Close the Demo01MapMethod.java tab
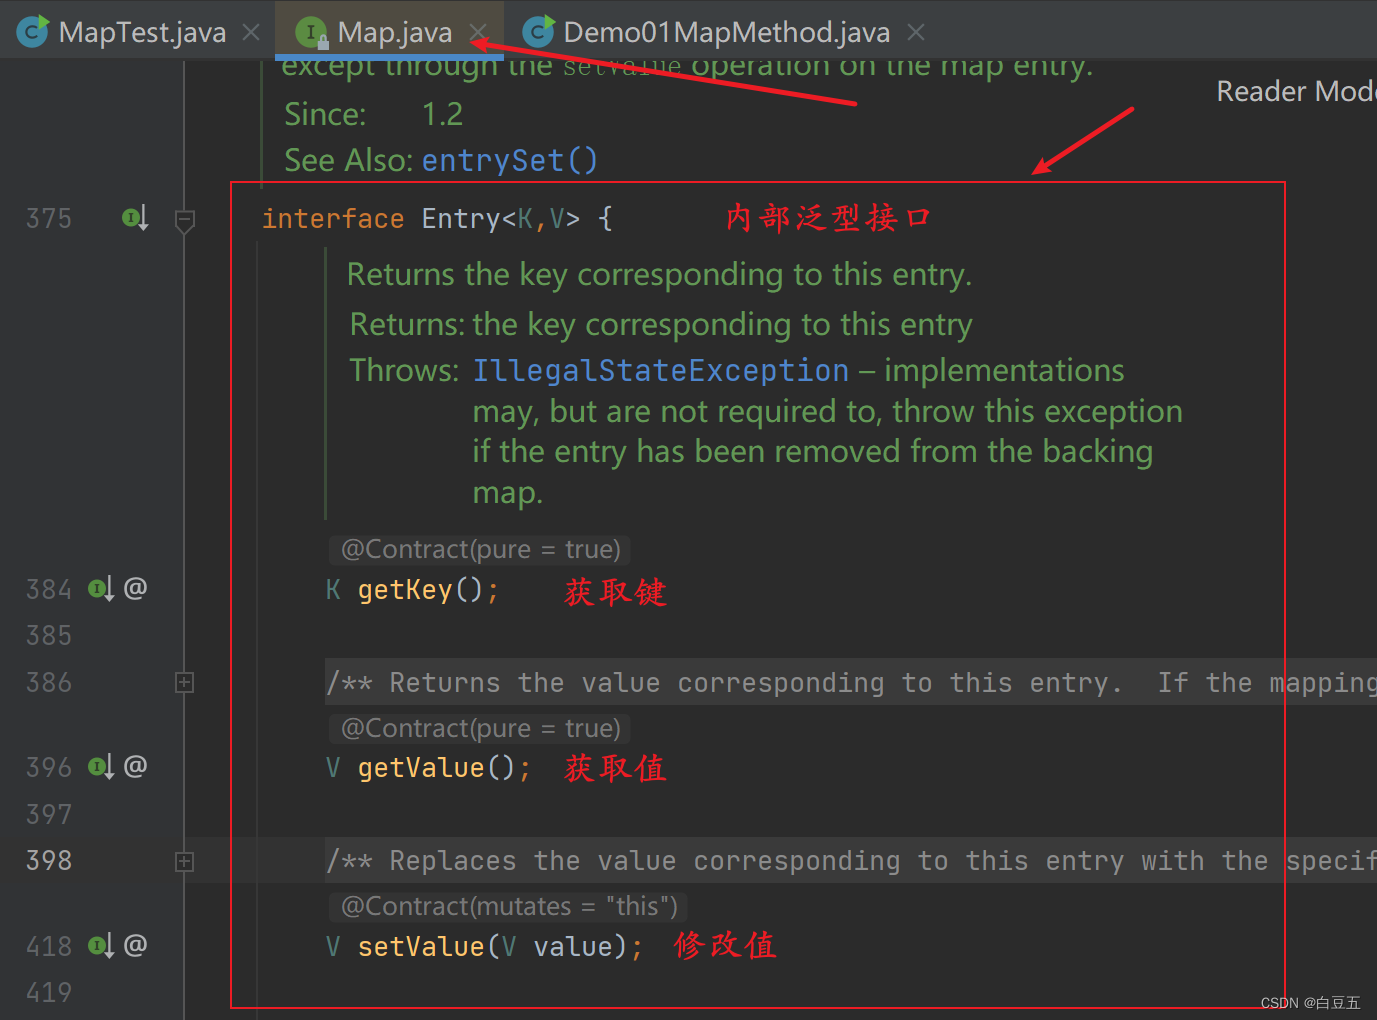This screenshot has height=1020, width=1377. 915,32
